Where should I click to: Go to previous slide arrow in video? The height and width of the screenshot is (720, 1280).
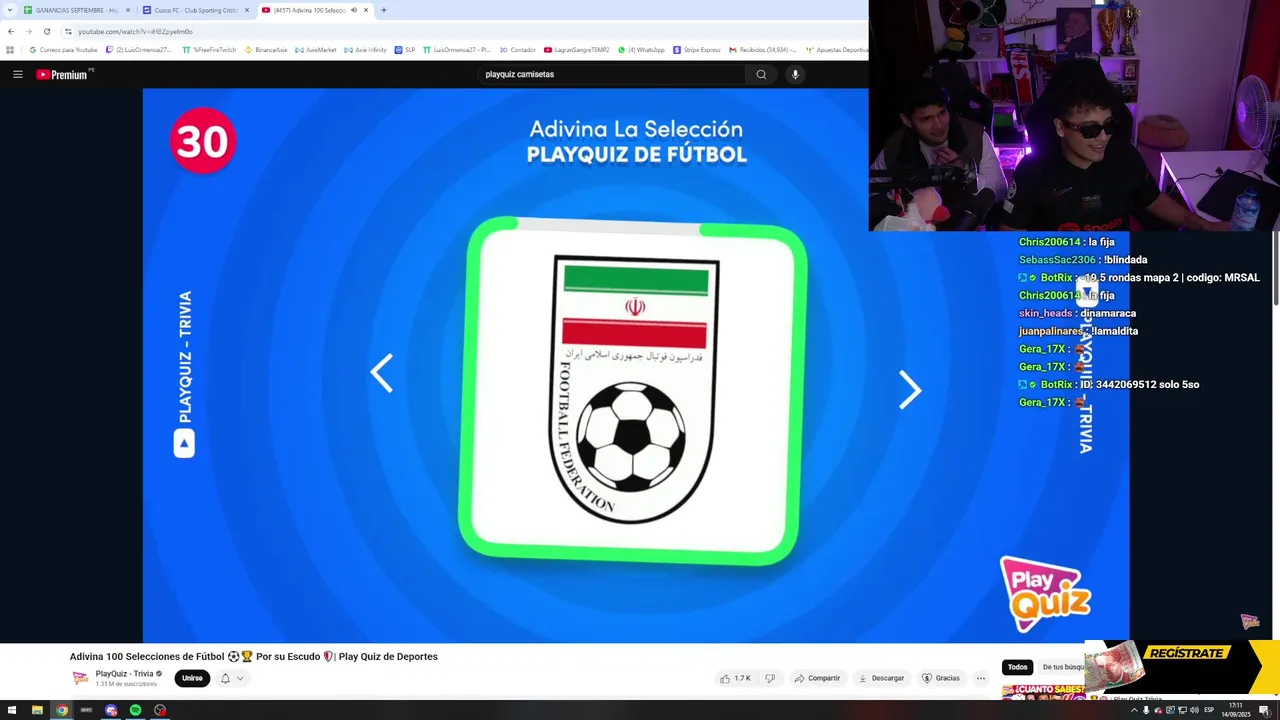click(x=381, y=372)
